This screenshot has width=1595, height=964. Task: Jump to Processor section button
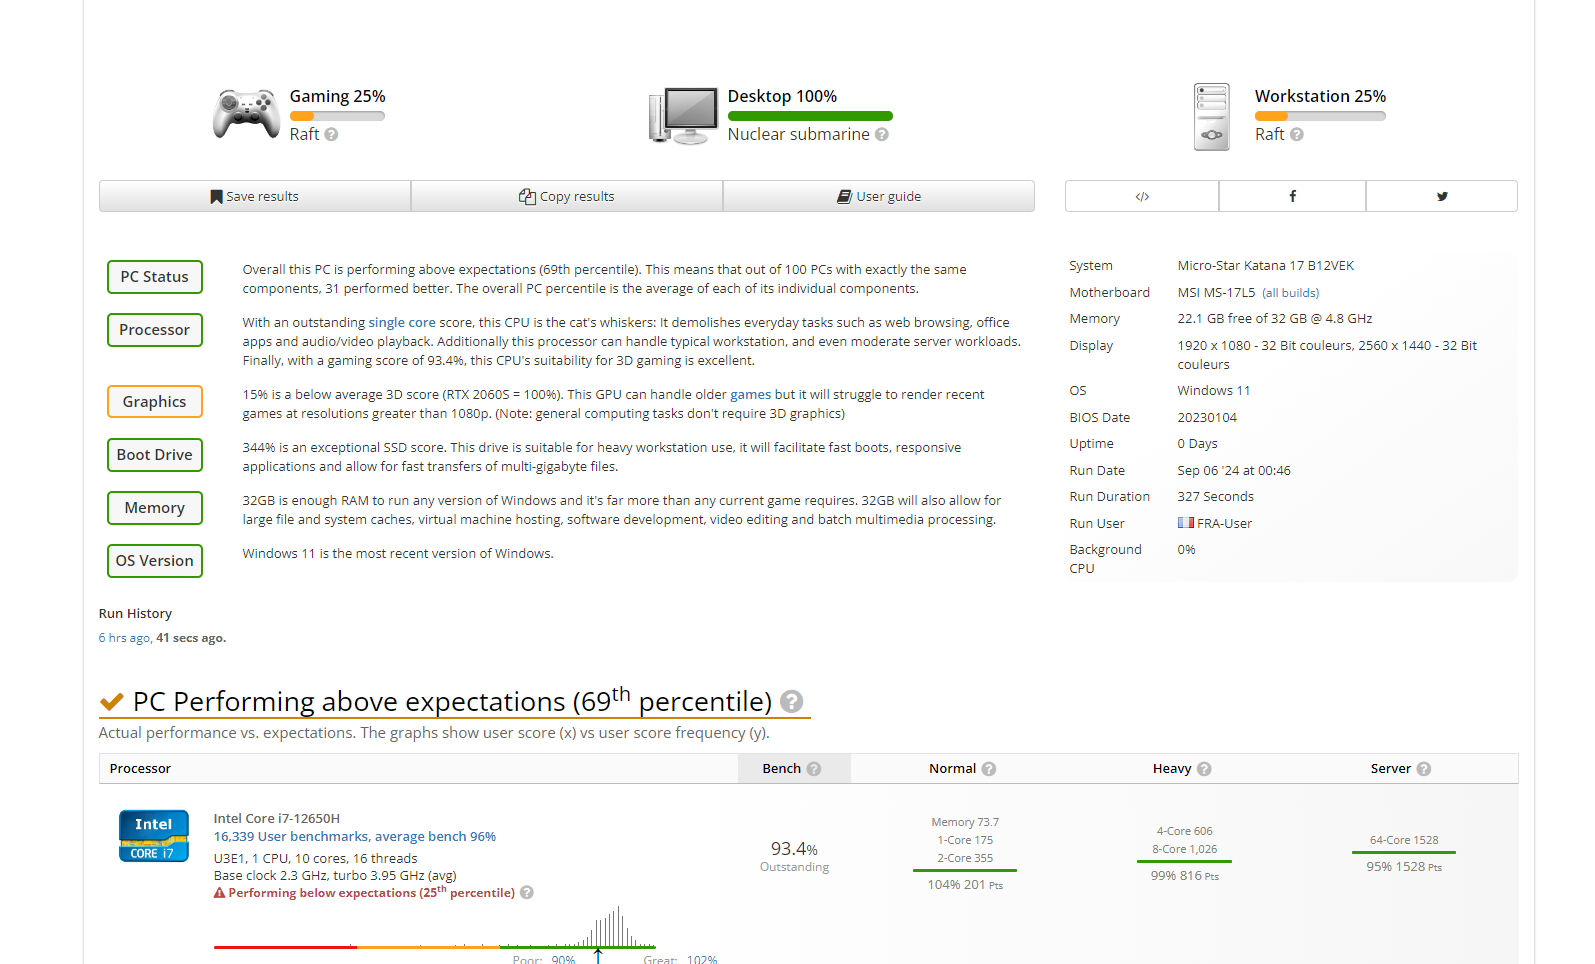point(155,330)
